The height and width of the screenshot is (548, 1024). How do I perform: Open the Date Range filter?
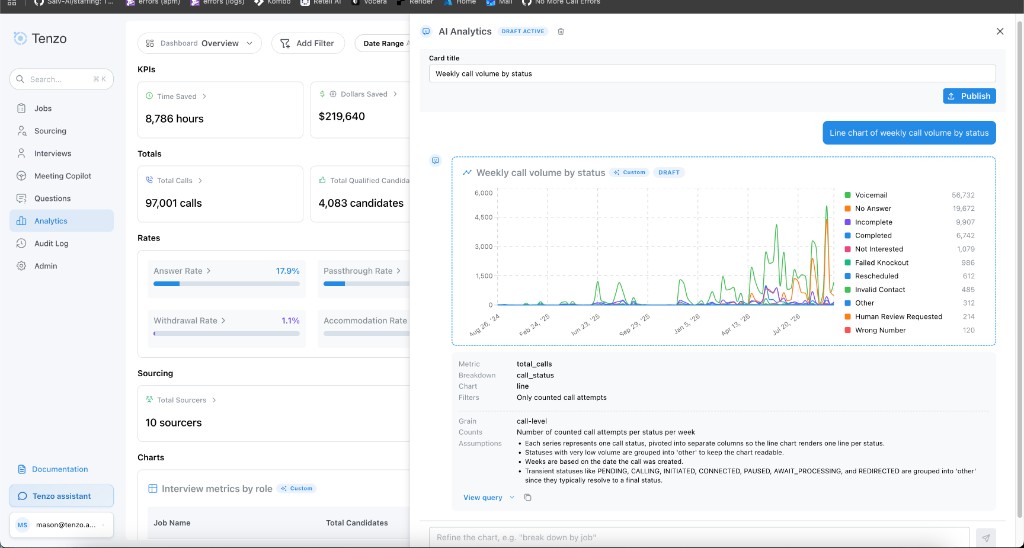pos(385,43)
